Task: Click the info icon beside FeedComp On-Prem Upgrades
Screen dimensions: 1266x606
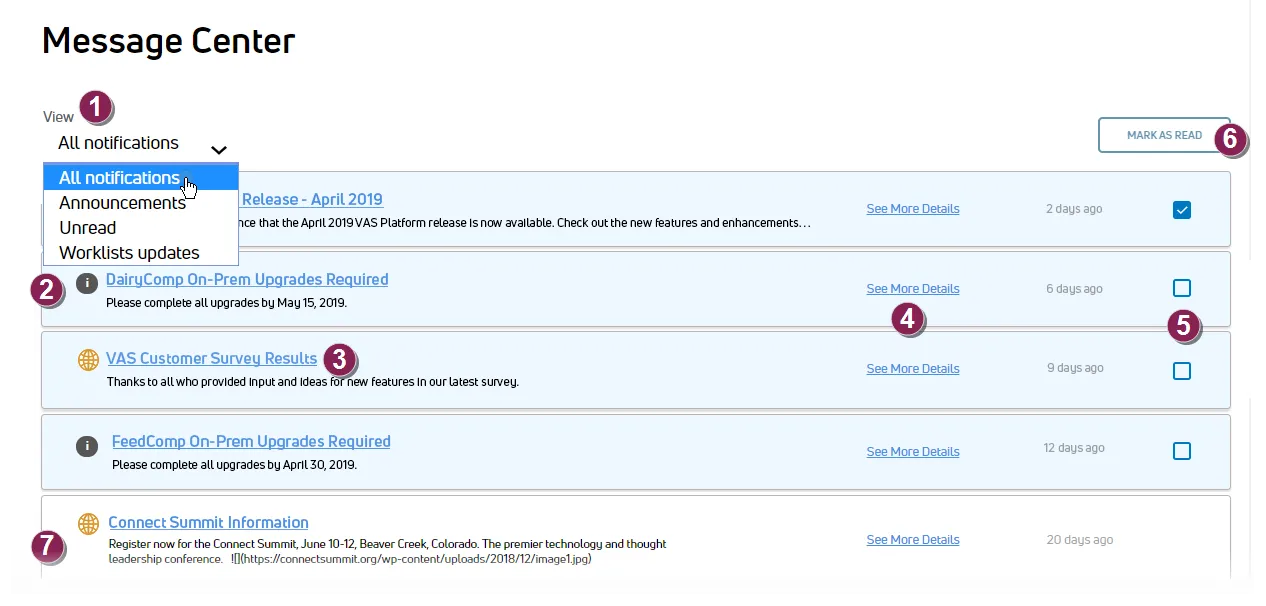Action: click(x=87, y=445)
